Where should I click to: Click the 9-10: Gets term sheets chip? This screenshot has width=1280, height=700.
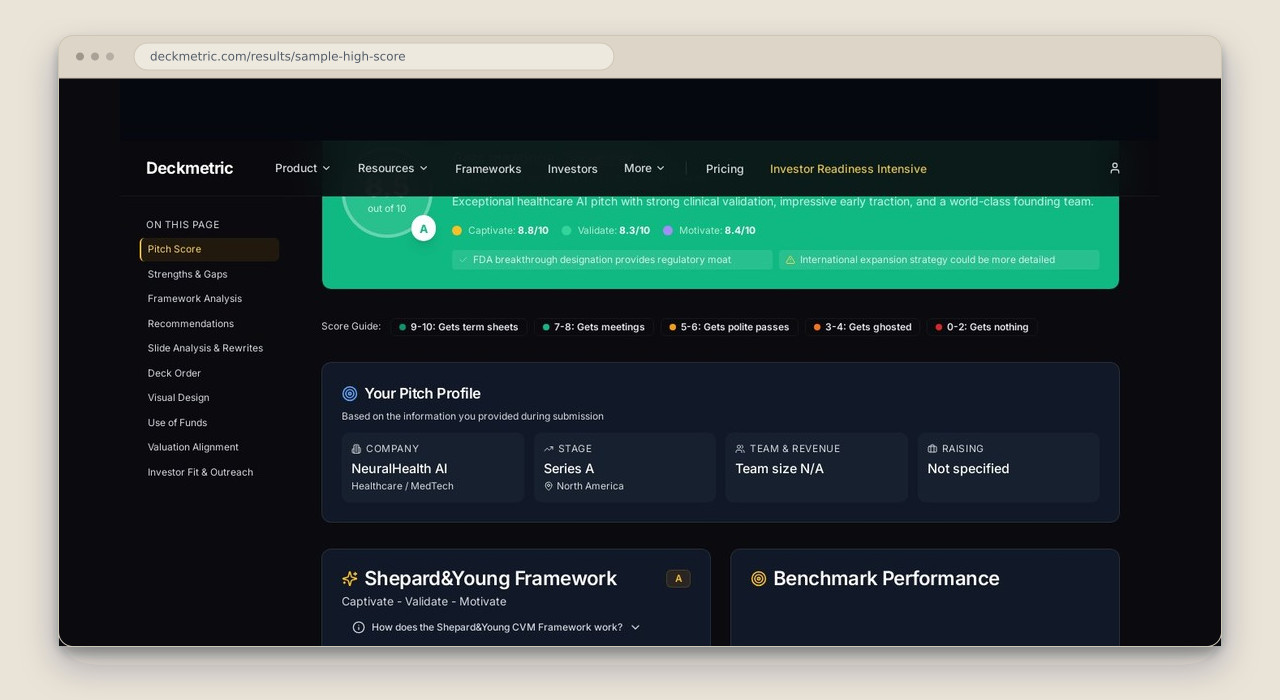[459, 327]
